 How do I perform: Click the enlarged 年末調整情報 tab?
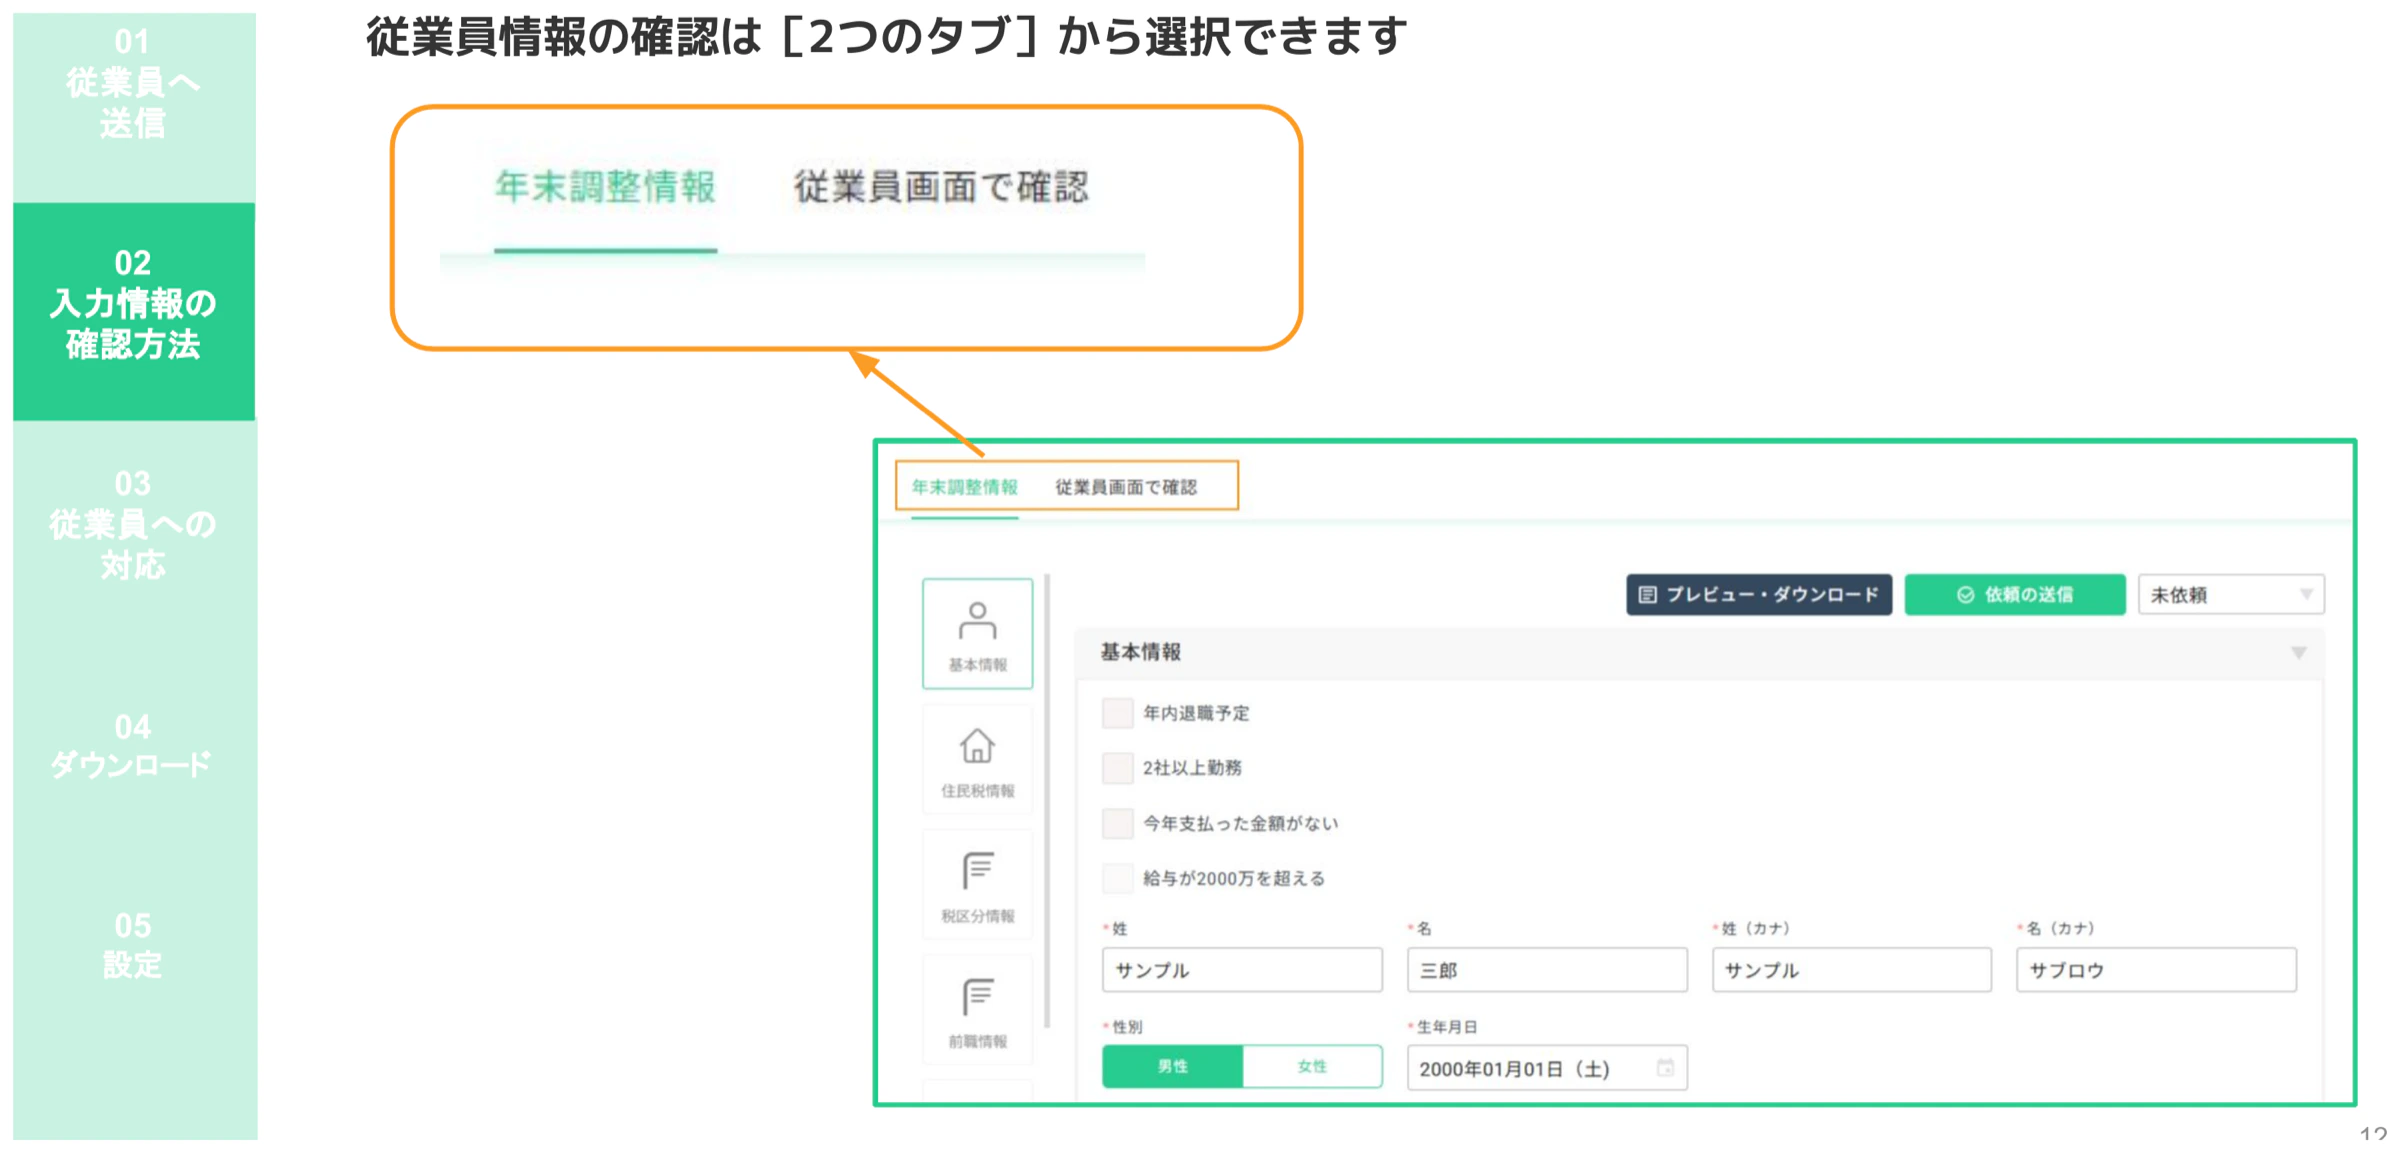[x=606, y=187]
